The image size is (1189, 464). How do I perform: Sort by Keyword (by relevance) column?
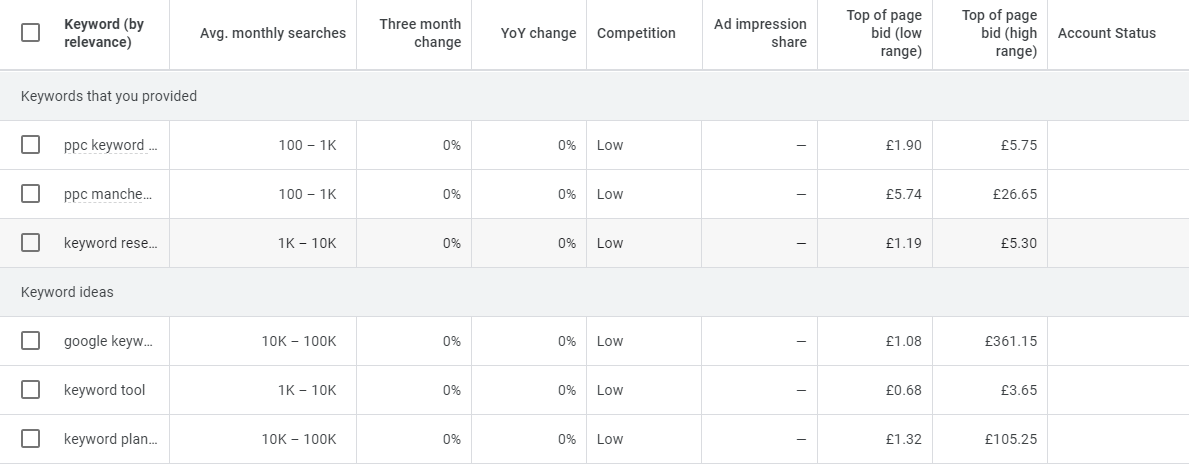(104, 33)
